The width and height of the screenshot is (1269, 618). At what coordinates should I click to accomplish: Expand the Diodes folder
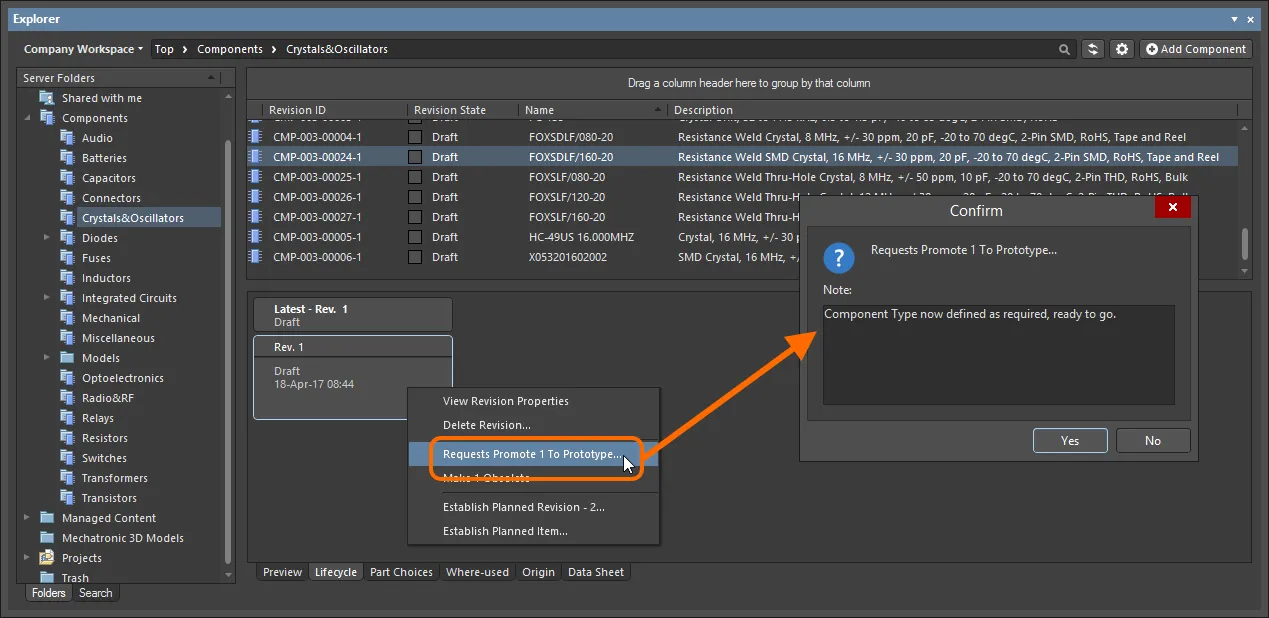click(x=46, y=238)
